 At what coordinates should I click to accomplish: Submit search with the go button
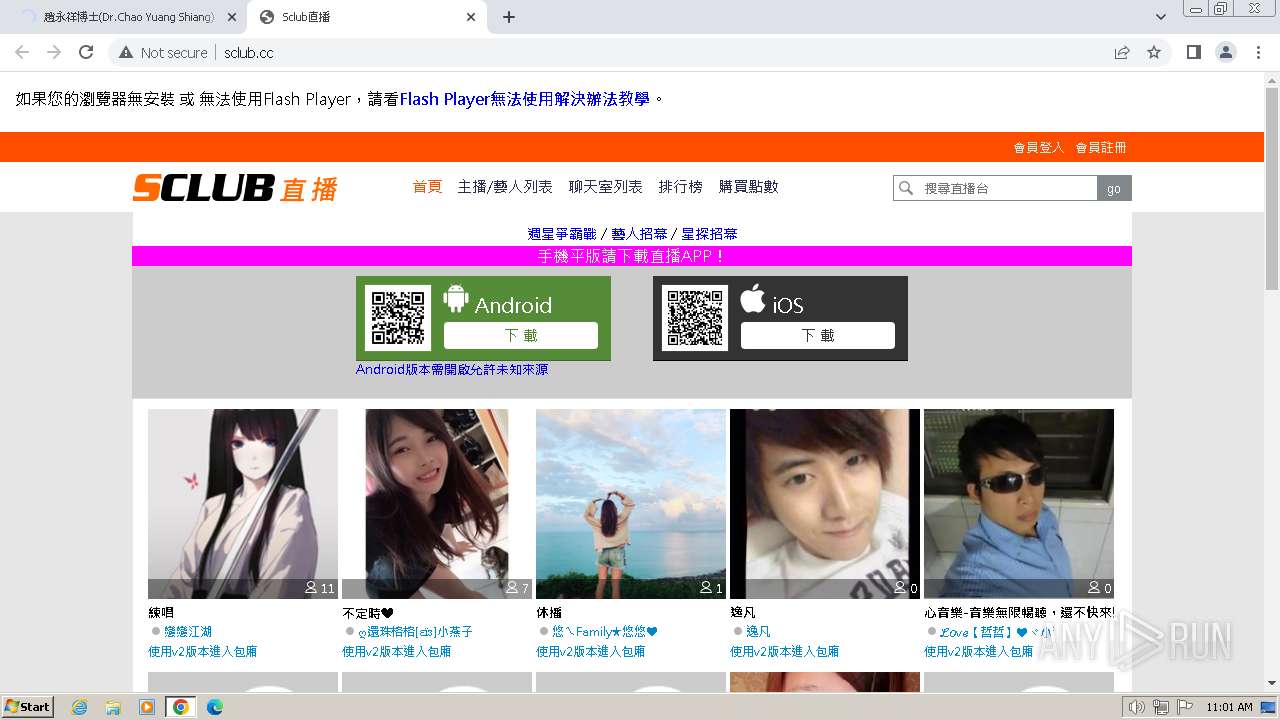[x=1114, y=188]
